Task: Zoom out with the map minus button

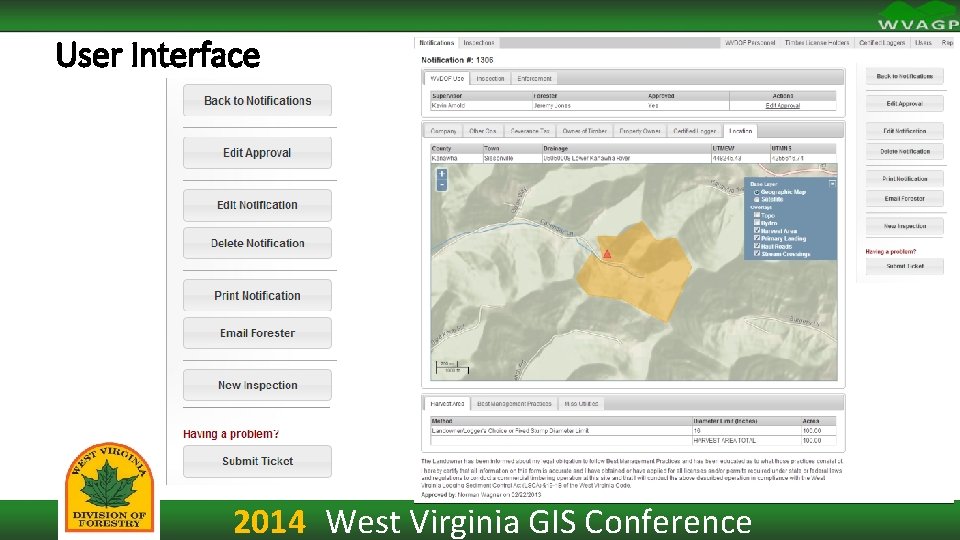Action: pyautogui.click(x=441, y=186)
